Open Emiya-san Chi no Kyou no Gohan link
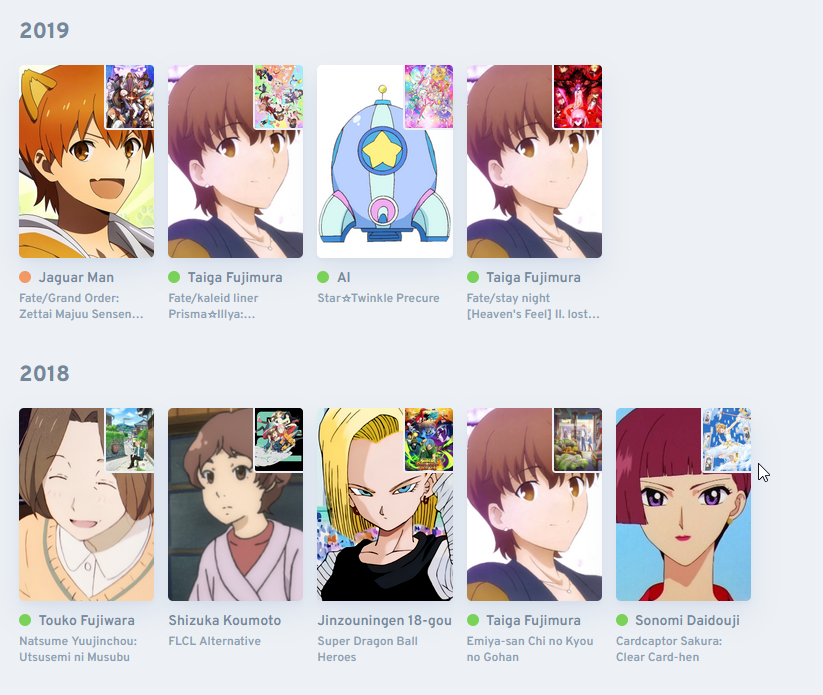The width and height of the screenshot is (823, 695). click(530, 649)
